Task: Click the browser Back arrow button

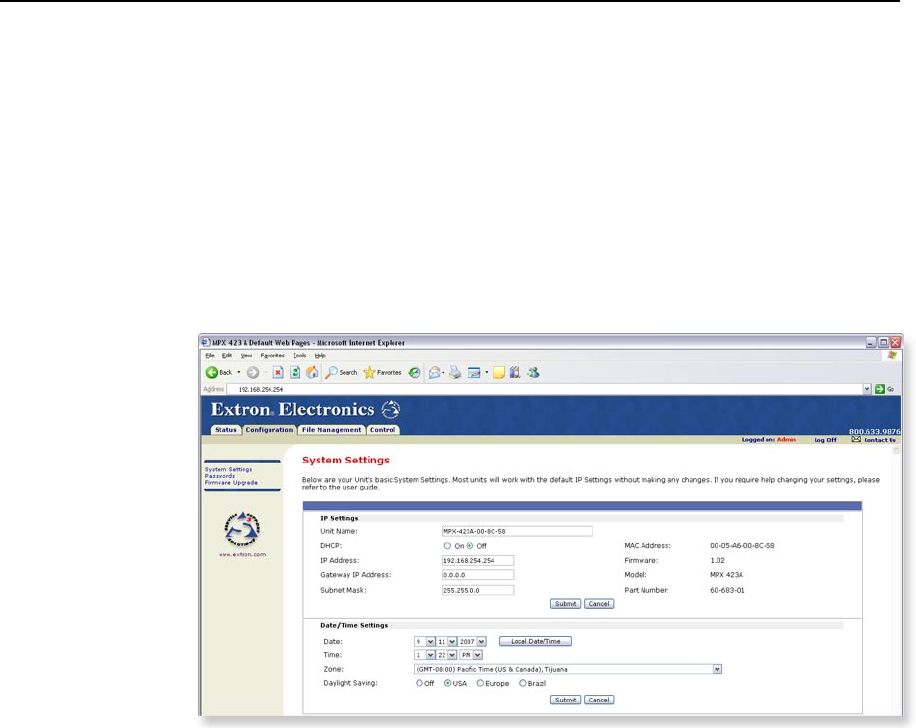Action: click(x=213, y=372)
